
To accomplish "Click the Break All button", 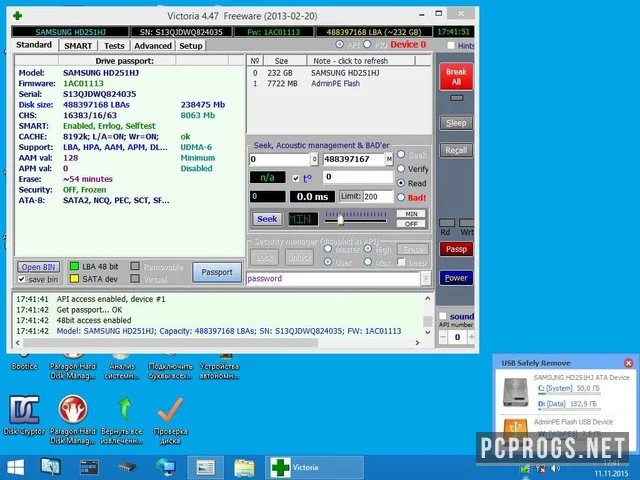I will coord(456,77).
